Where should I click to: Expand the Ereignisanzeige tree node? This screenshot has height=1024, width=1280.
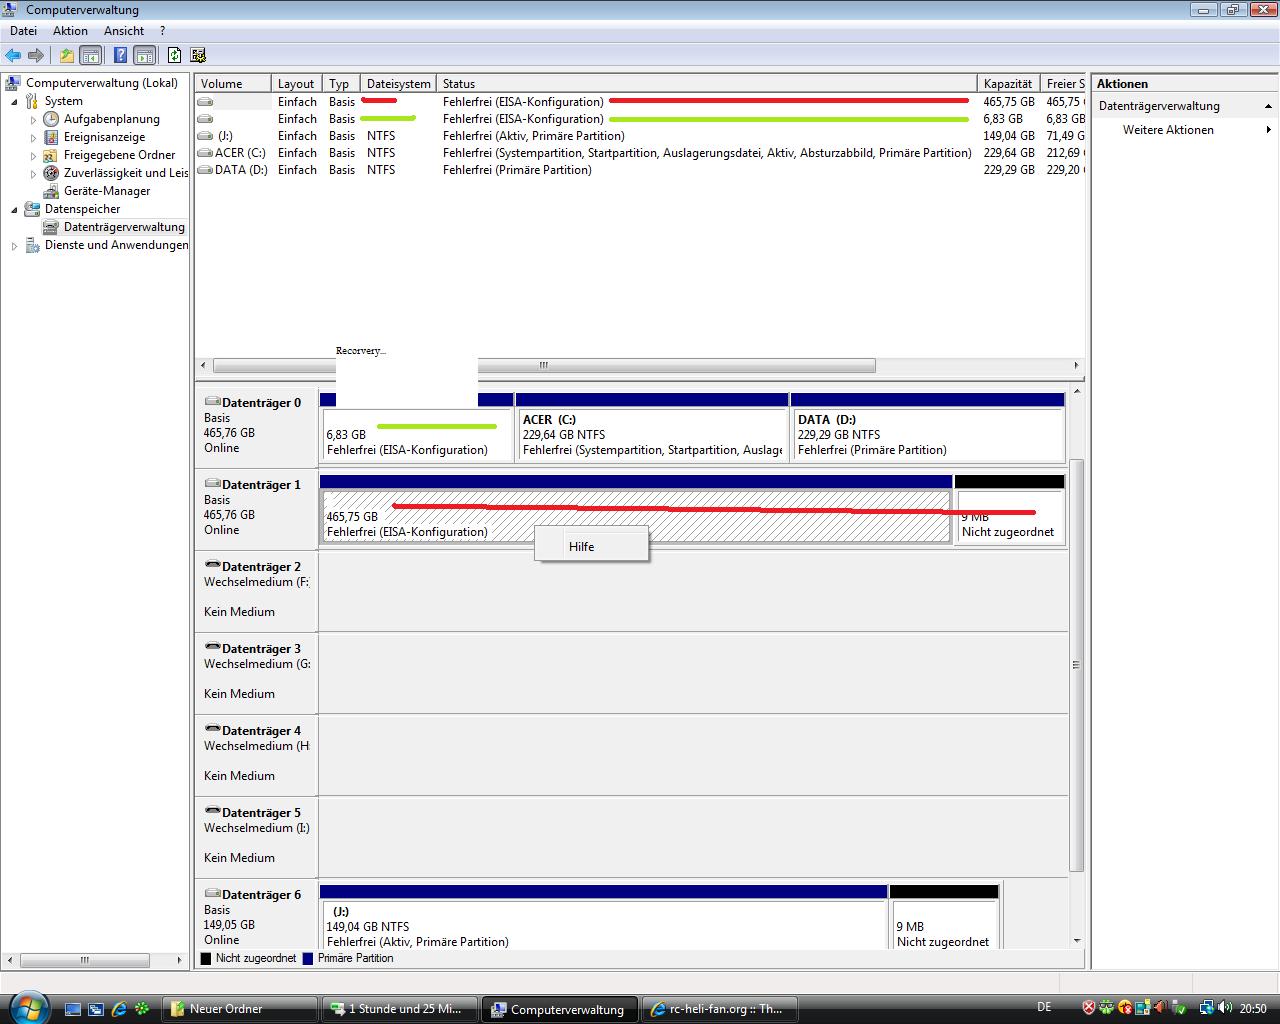coord(33,138)
